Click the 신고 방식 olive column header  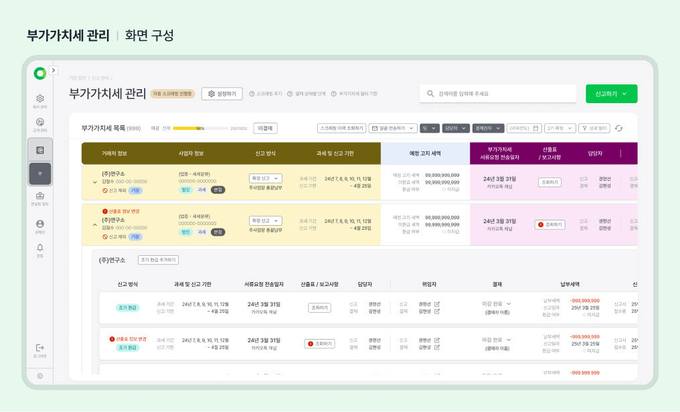[265, 154]
